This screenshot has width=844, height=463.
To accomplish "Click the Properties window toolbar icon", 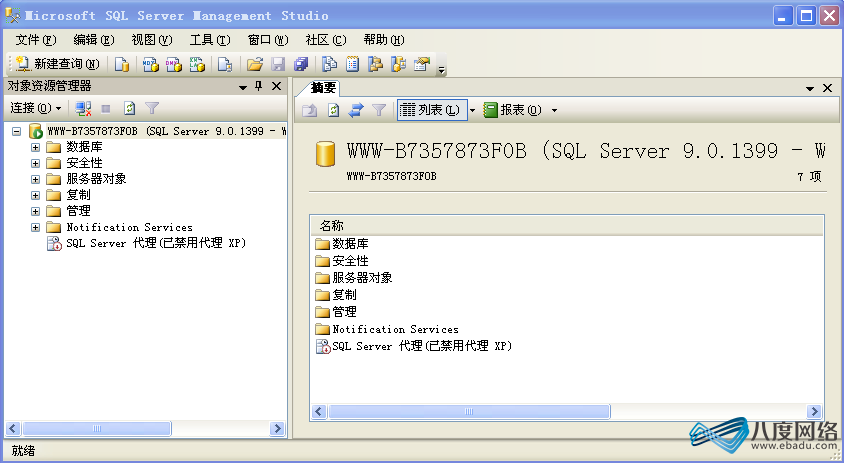I will (x=422, y=65).
